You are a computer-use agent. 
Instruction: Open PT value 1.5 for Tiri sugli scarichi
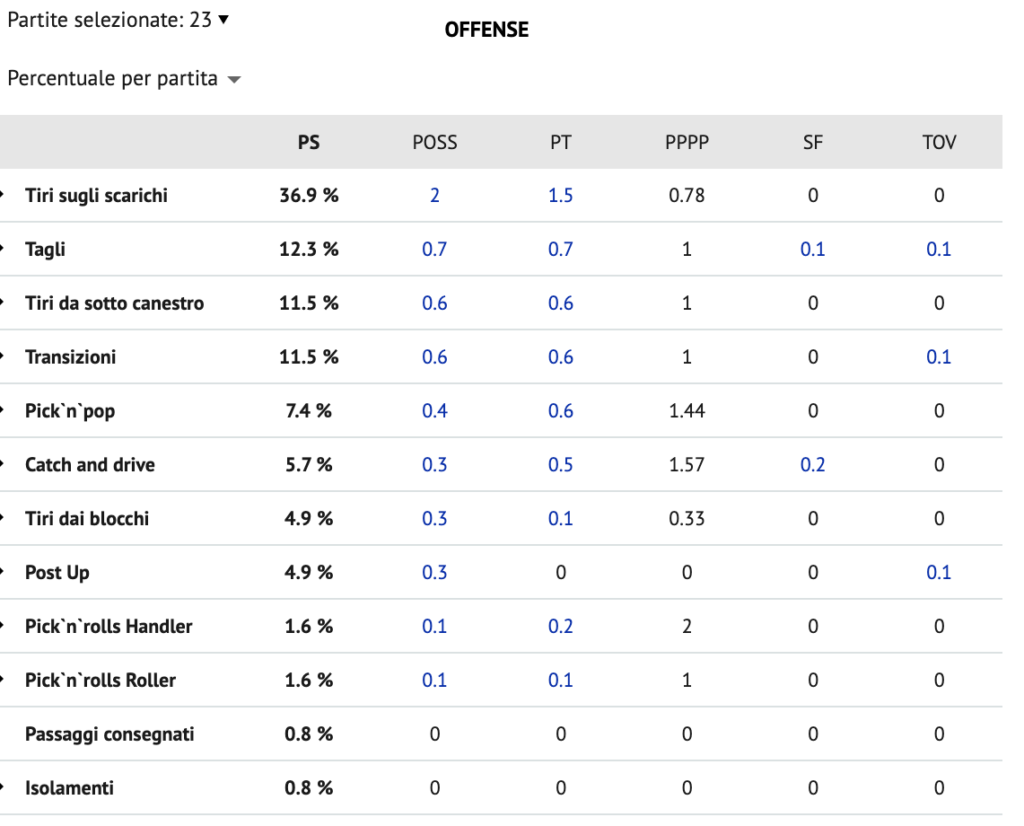point(560,195)
